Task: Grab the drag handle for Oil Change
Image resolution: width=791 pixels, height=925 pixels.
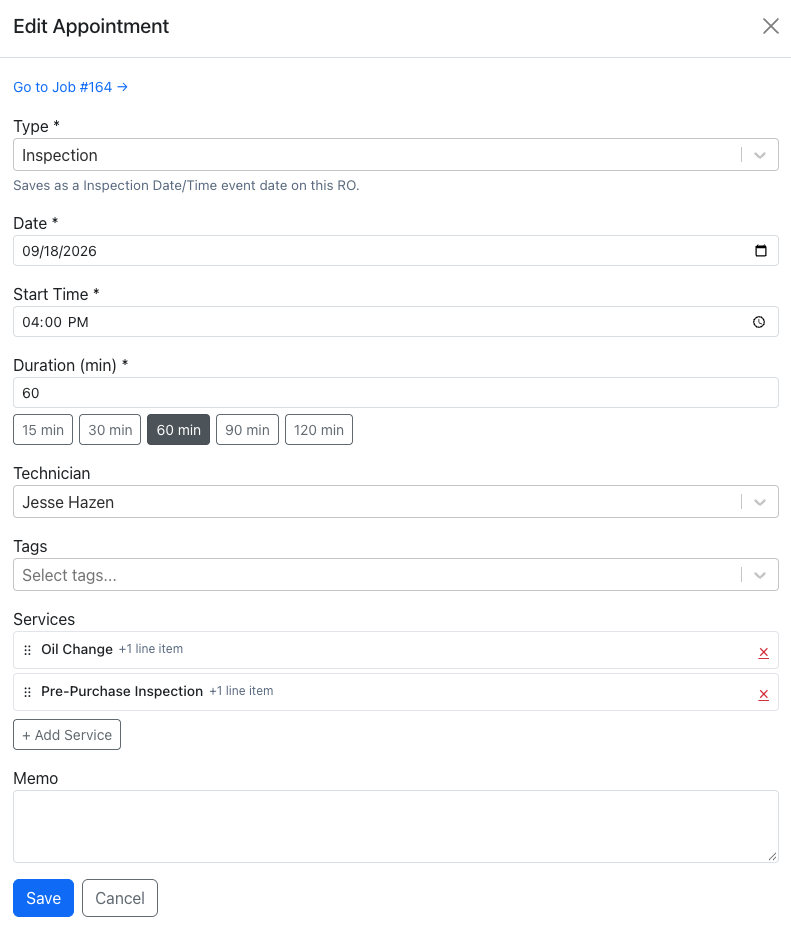Action: (x=27, y=650)
